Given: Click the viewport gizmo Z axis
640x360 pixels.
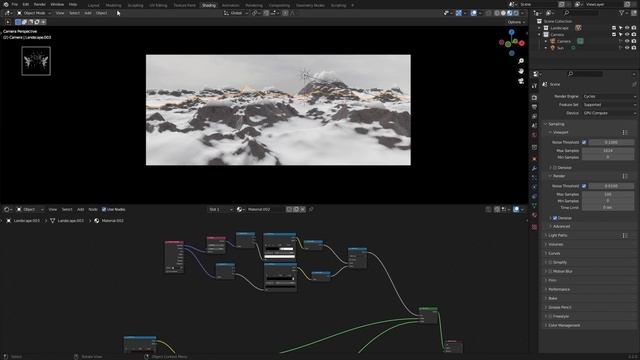Looking at the screenshot, I should [x=511, y=32].
